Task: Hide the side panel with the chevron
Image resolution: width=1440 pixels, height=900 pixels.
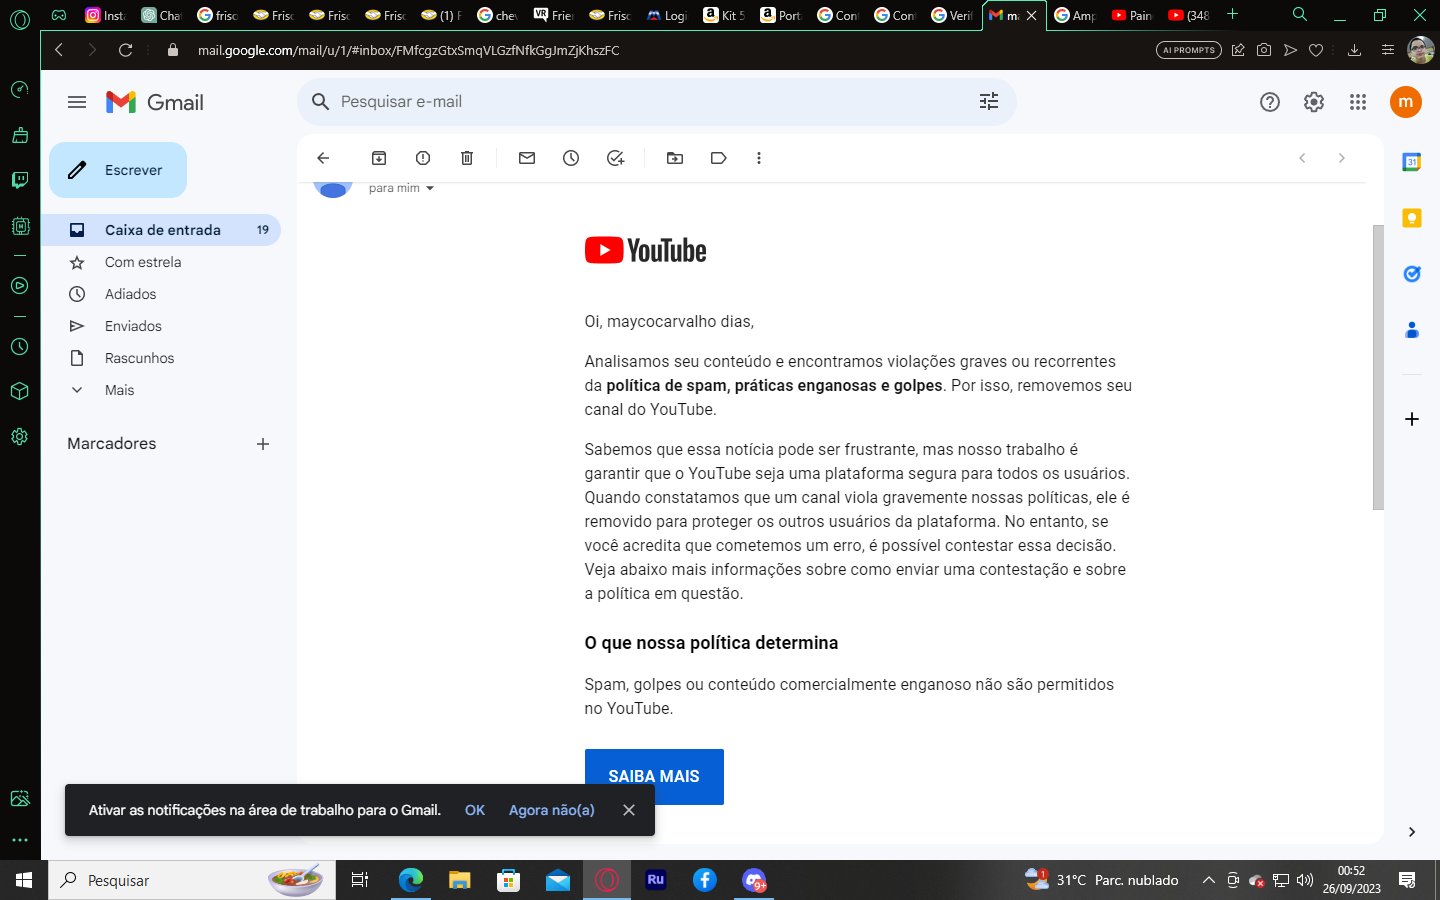Action: [x=1411, y=832]
